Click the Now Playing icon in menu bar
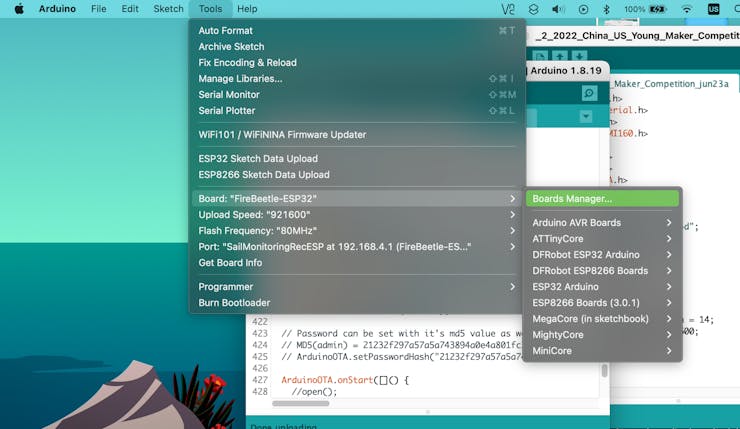This screenshot has width=740, height=429. pos(583,9)
